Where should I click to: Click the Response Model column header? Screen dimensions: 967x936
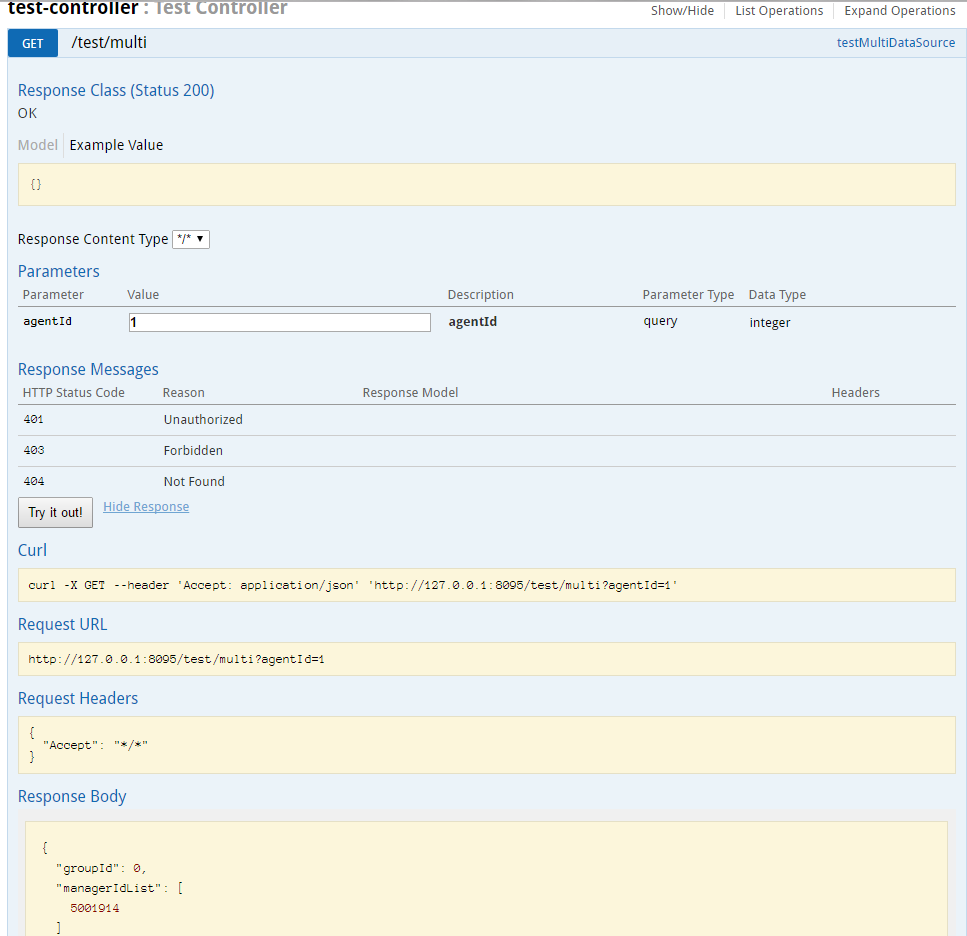410,393
